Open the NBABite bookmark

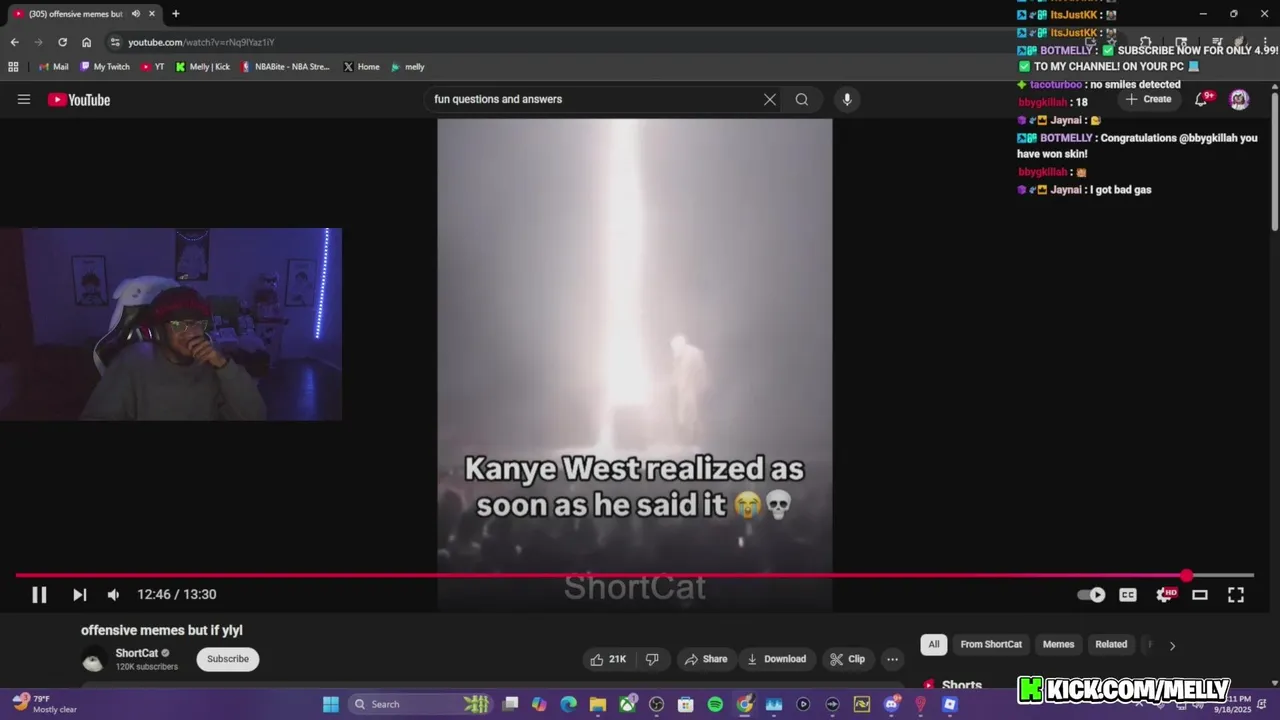point(285,67)
